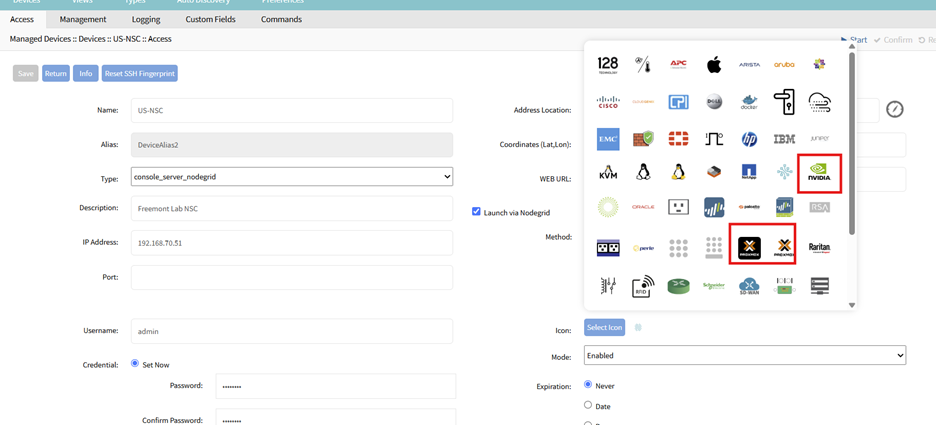The image size is (936, 425).
Task: Switch to the Management tab
Action: coord(83,19)
